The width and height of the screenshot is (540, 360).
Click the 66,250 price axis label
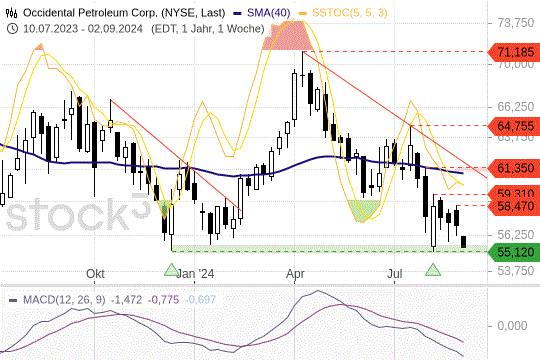tap(516, 107)
